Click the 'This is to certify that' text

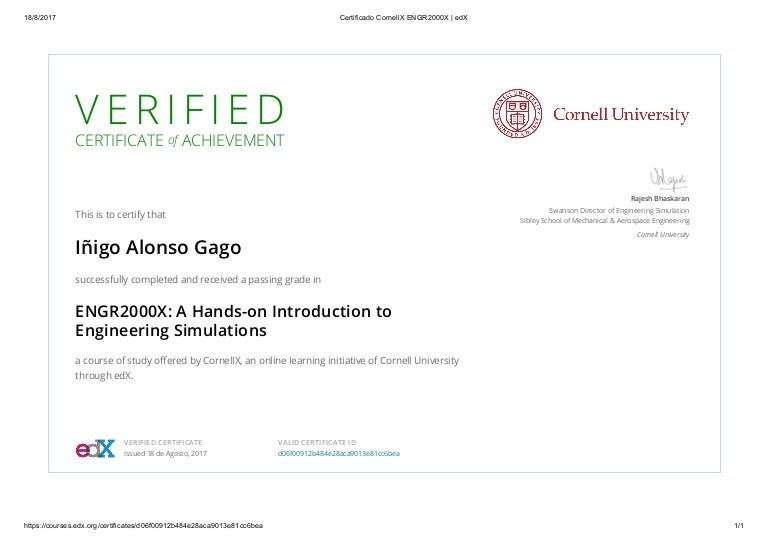click(120, 214)
